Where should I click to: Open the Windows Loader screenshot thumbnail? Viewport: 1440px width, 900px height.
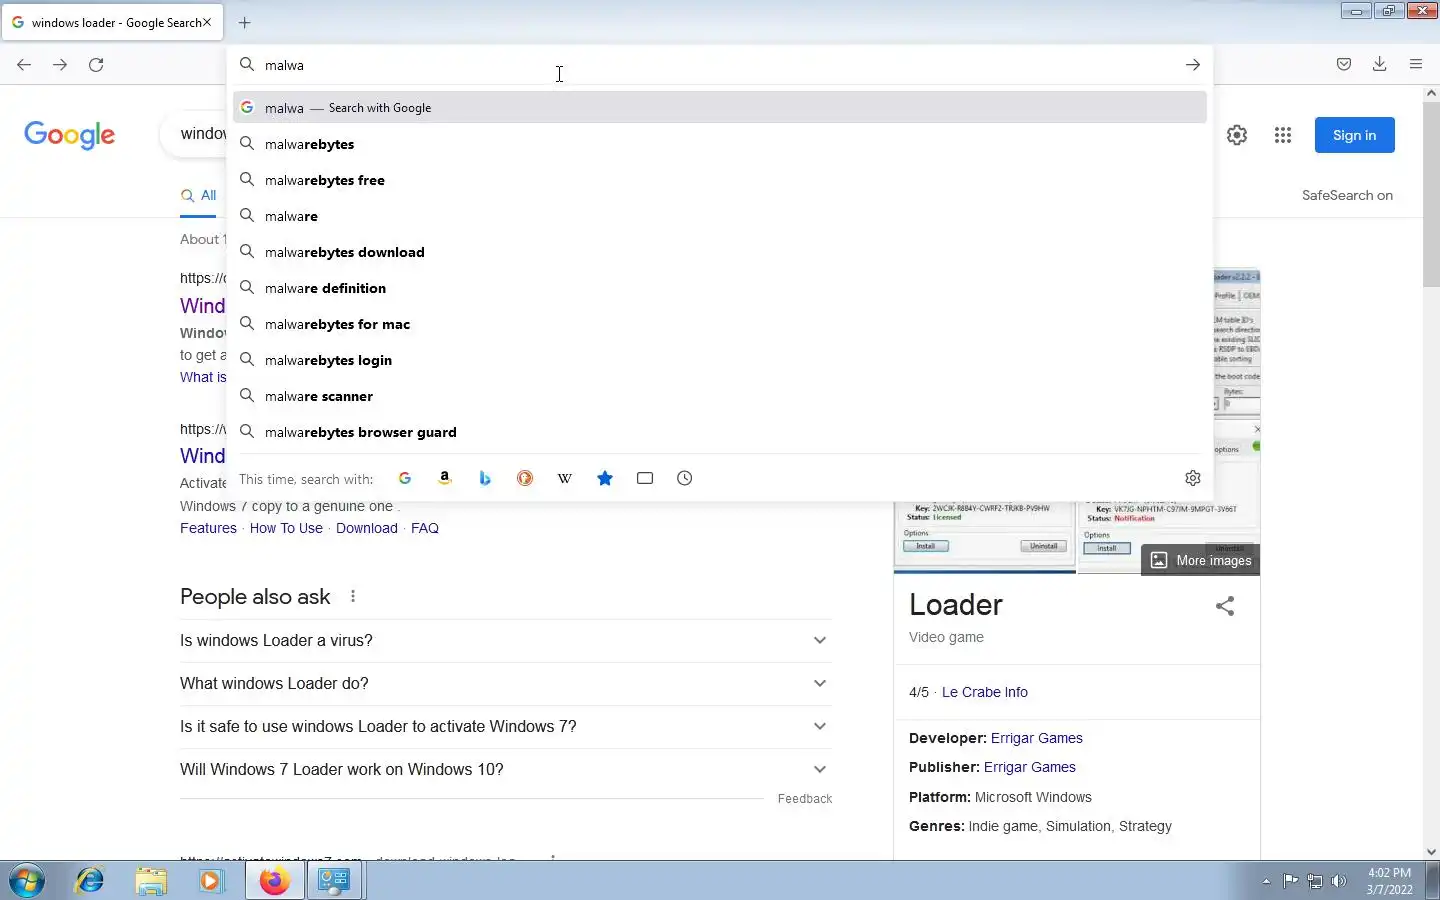[985, 536]
